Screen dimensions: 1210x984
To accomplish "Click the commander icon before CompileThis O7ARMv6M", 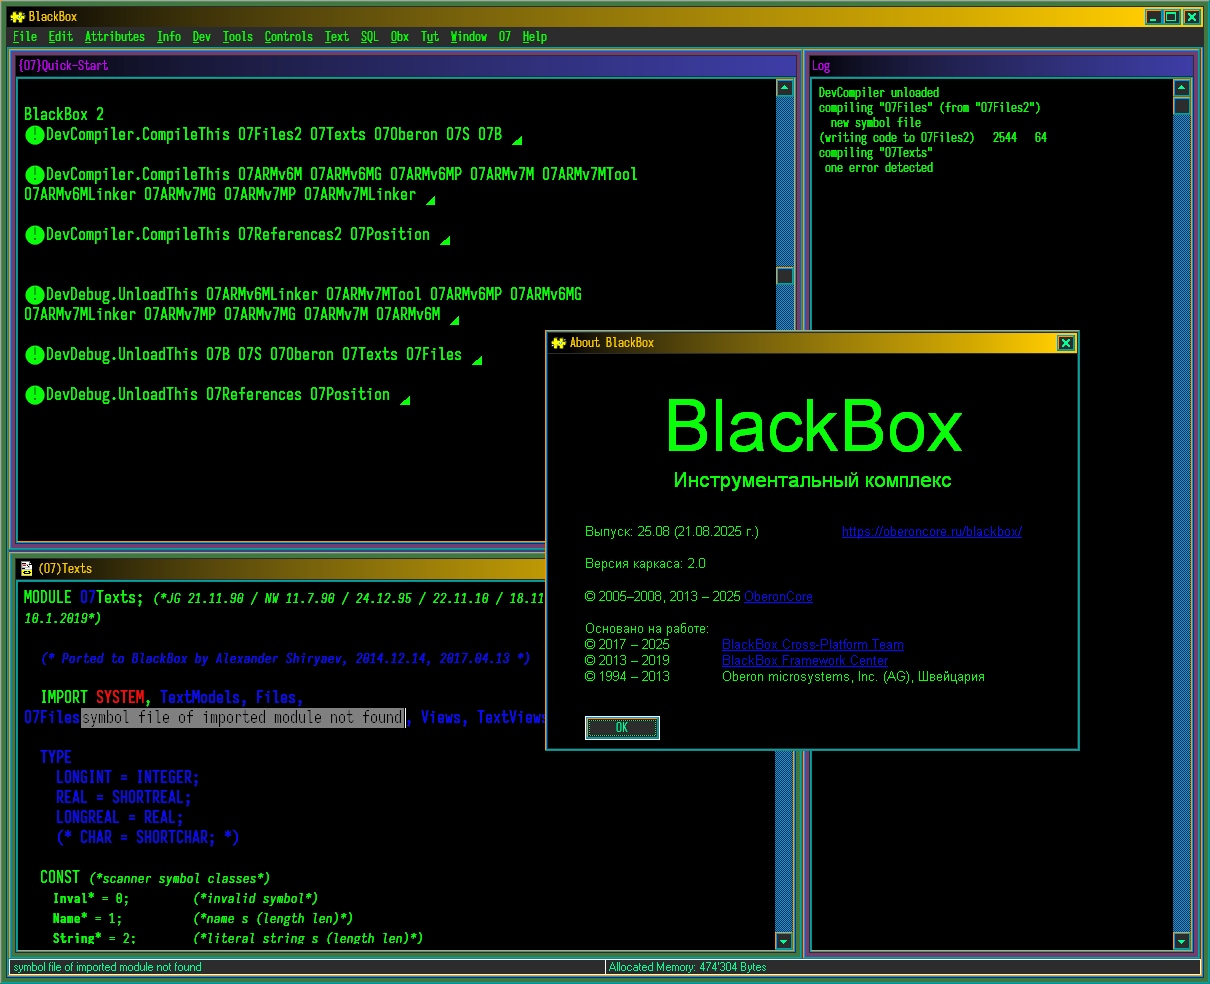I will [x=35, y=175].
